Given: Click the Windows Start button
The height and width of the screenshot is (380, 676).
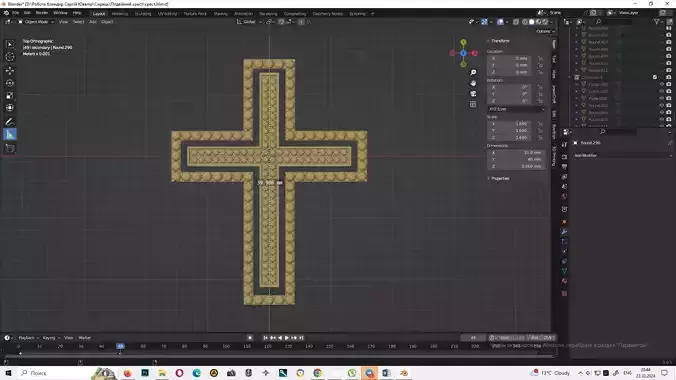Looking at the screenshot, I should point(8,373).
